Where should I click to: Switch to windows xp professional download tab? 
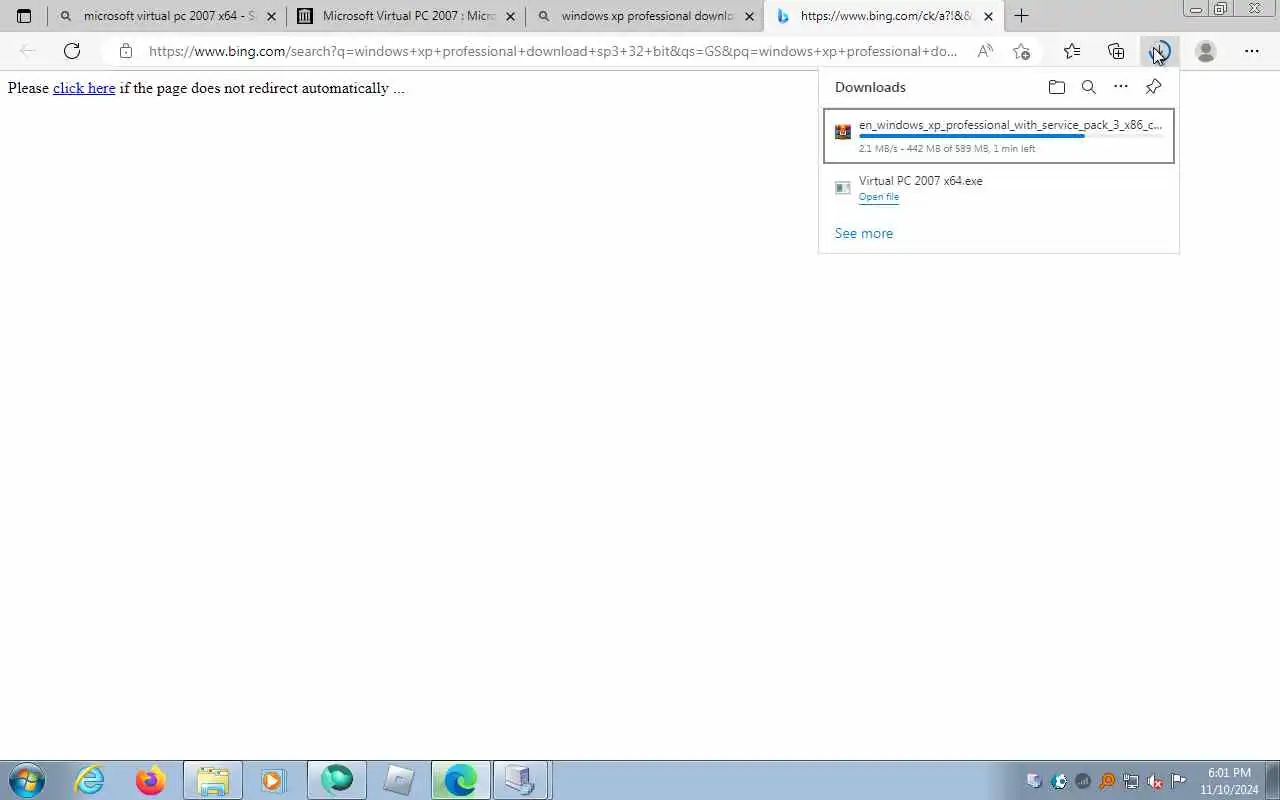[x=644, y=16]
